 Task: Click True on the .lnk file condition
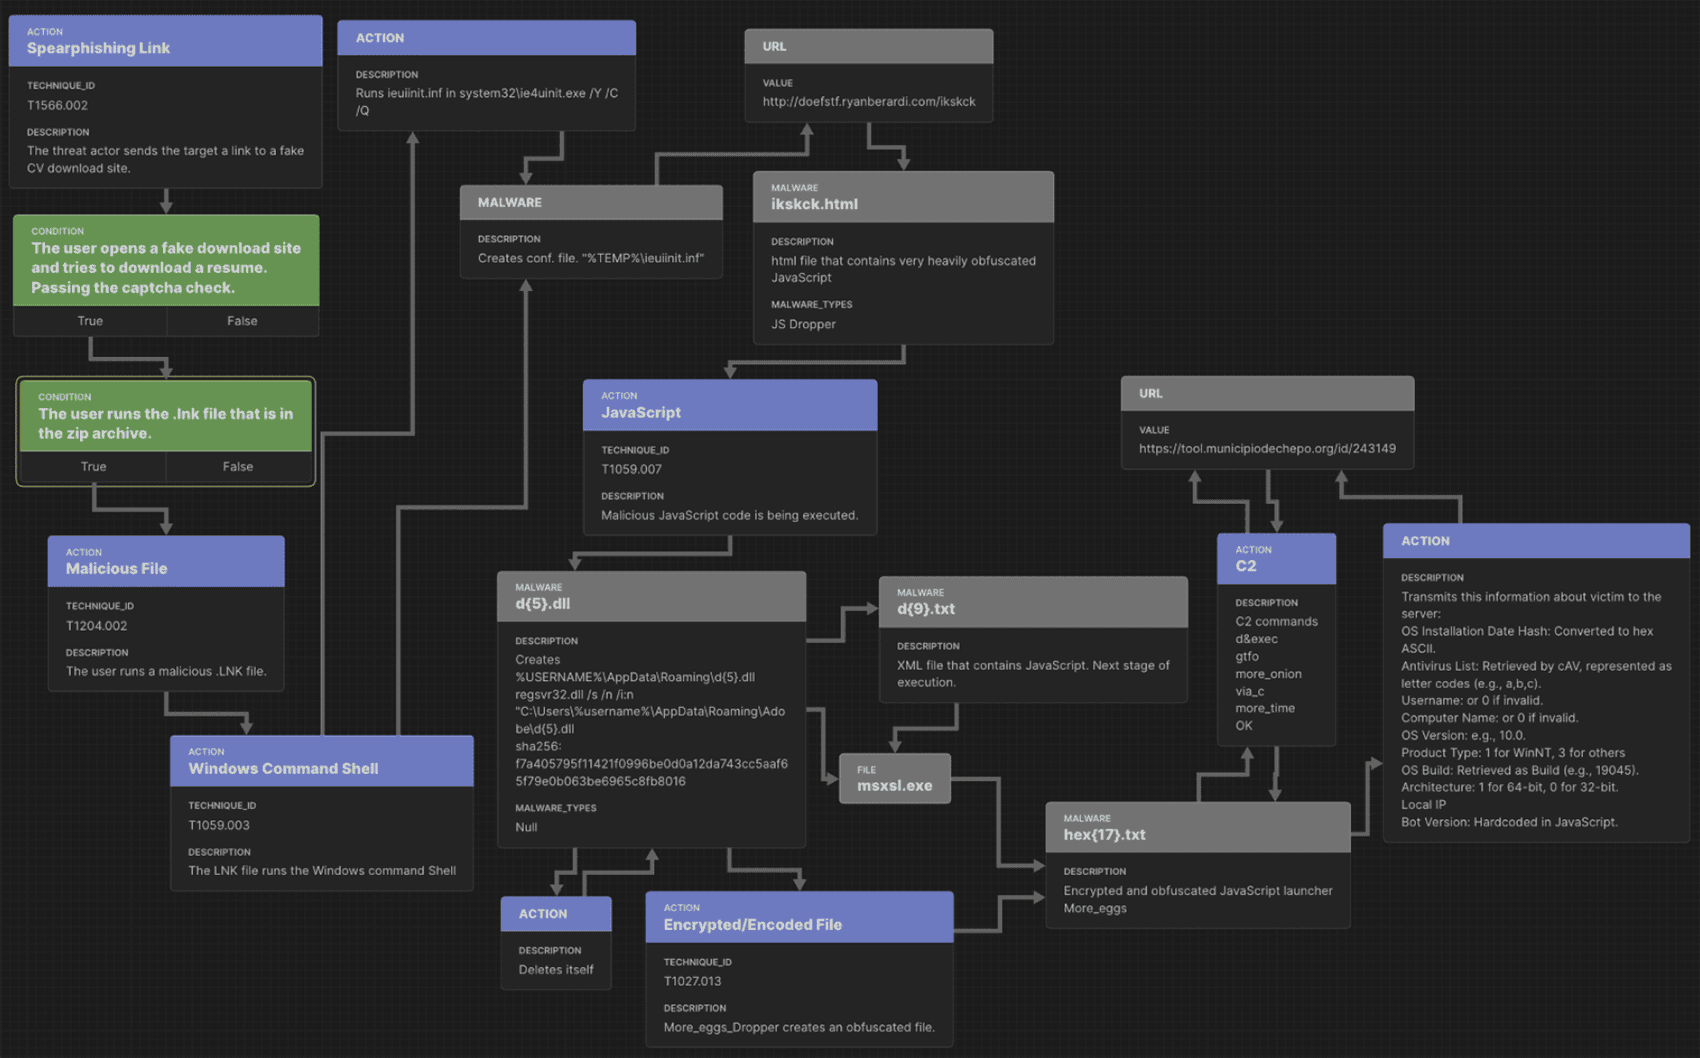[x=93, y=467]
